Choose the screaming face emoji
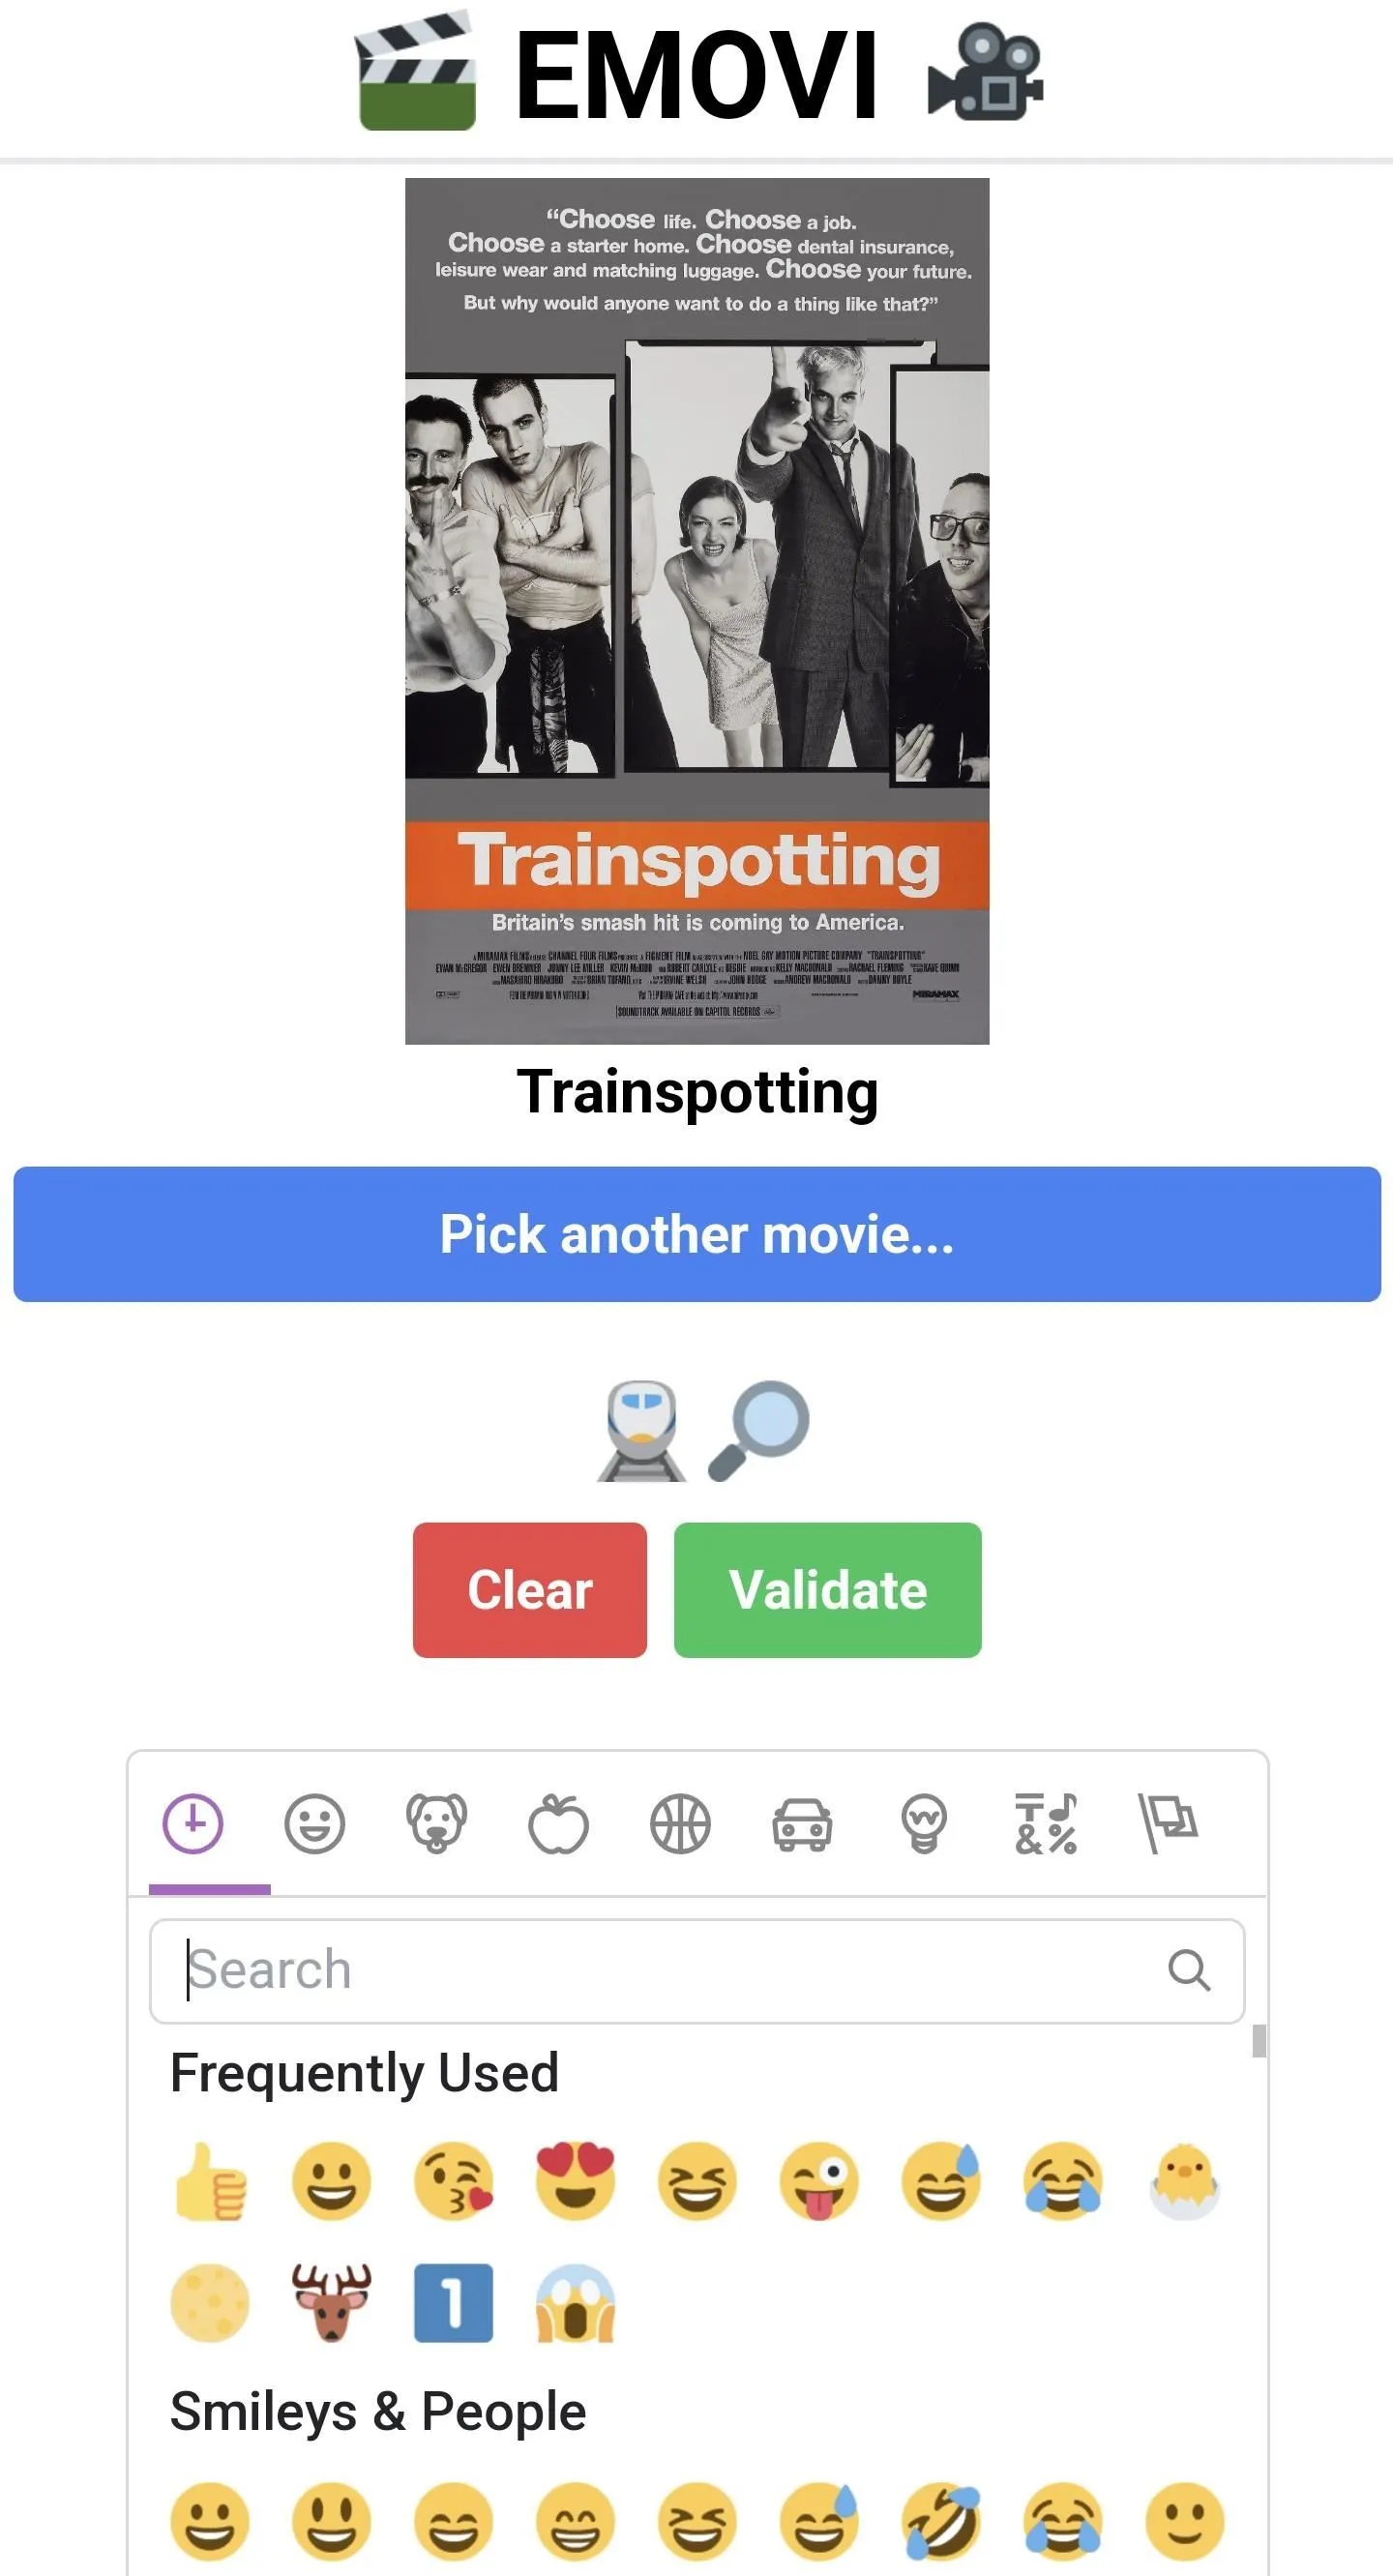The height and width of the screenshot is (2576, 1393). pos(575,2303)
